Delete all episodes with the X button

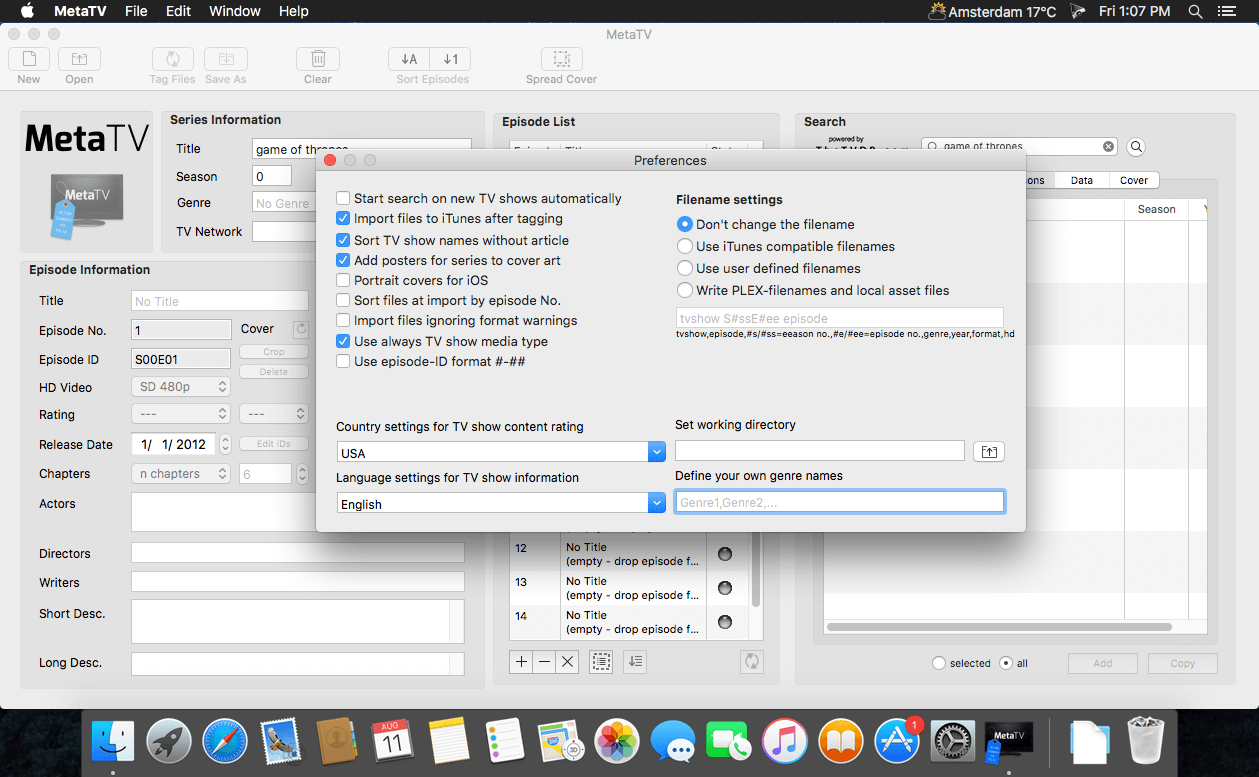click(x=568, y=662)
